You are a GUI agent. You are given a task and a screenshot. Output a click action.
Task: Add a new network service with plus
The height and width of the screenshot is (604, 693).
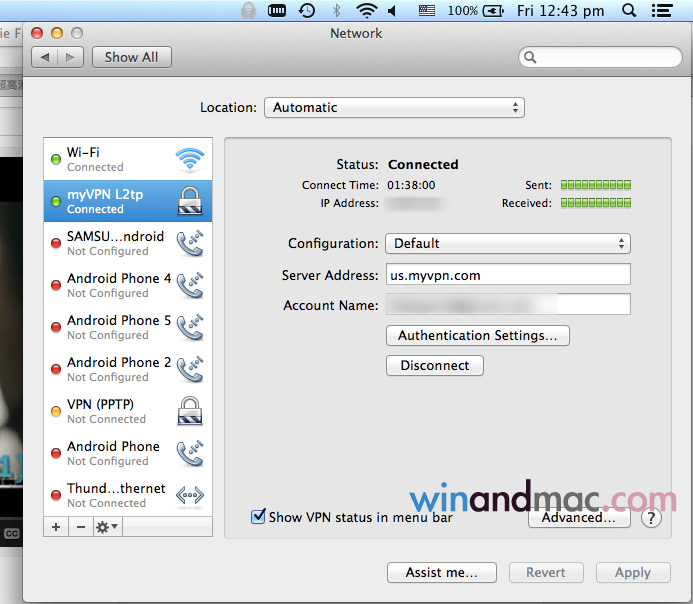tap(56, 527)
